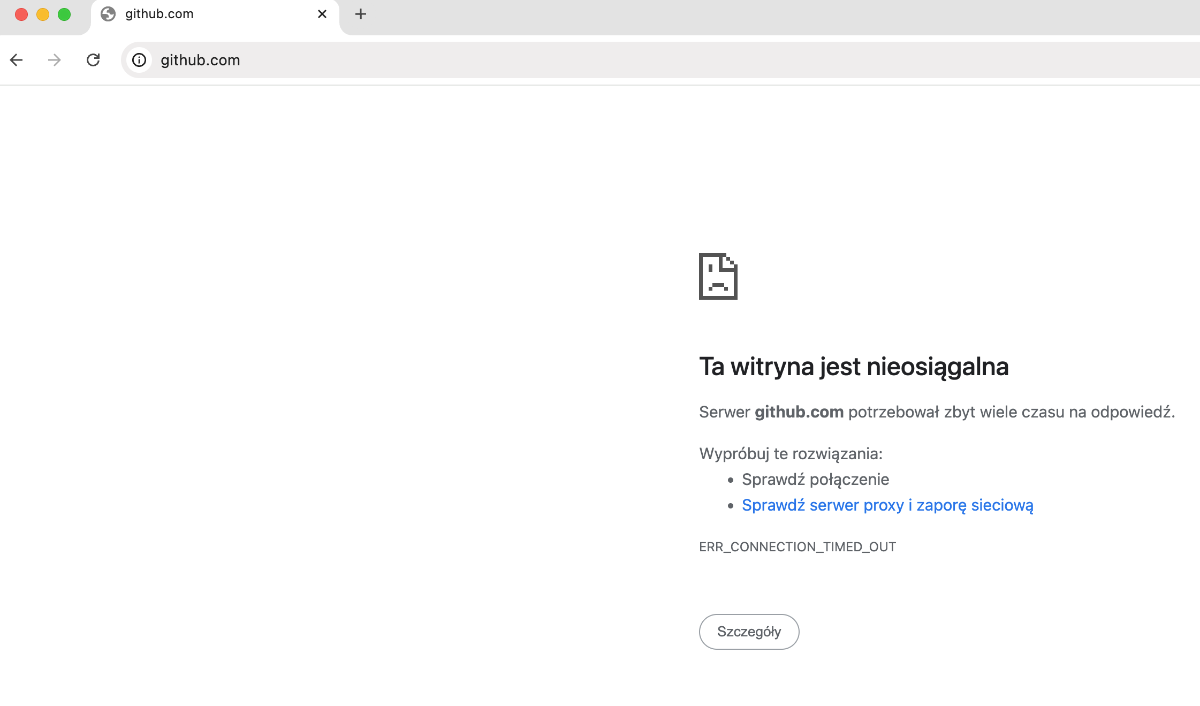Click the sad page error icon
The width and height of the screenshot is (1200, 706).
tap(718, 276)
